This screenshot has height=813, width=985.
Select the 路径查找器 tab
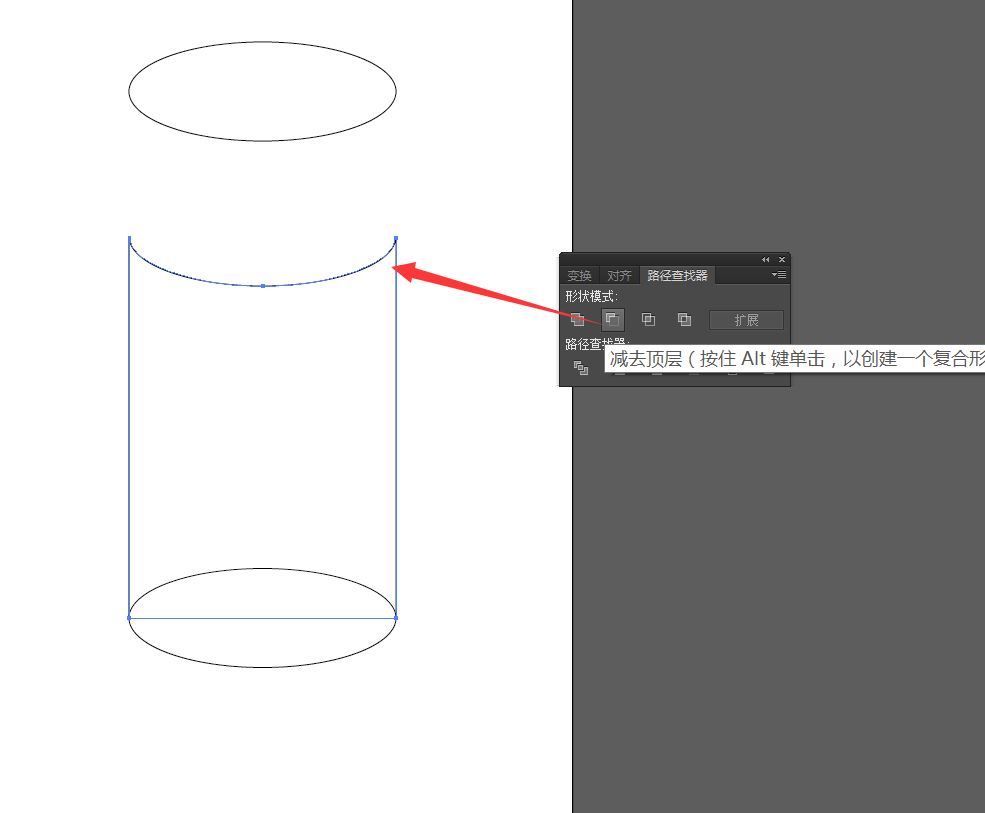point(677,276)
